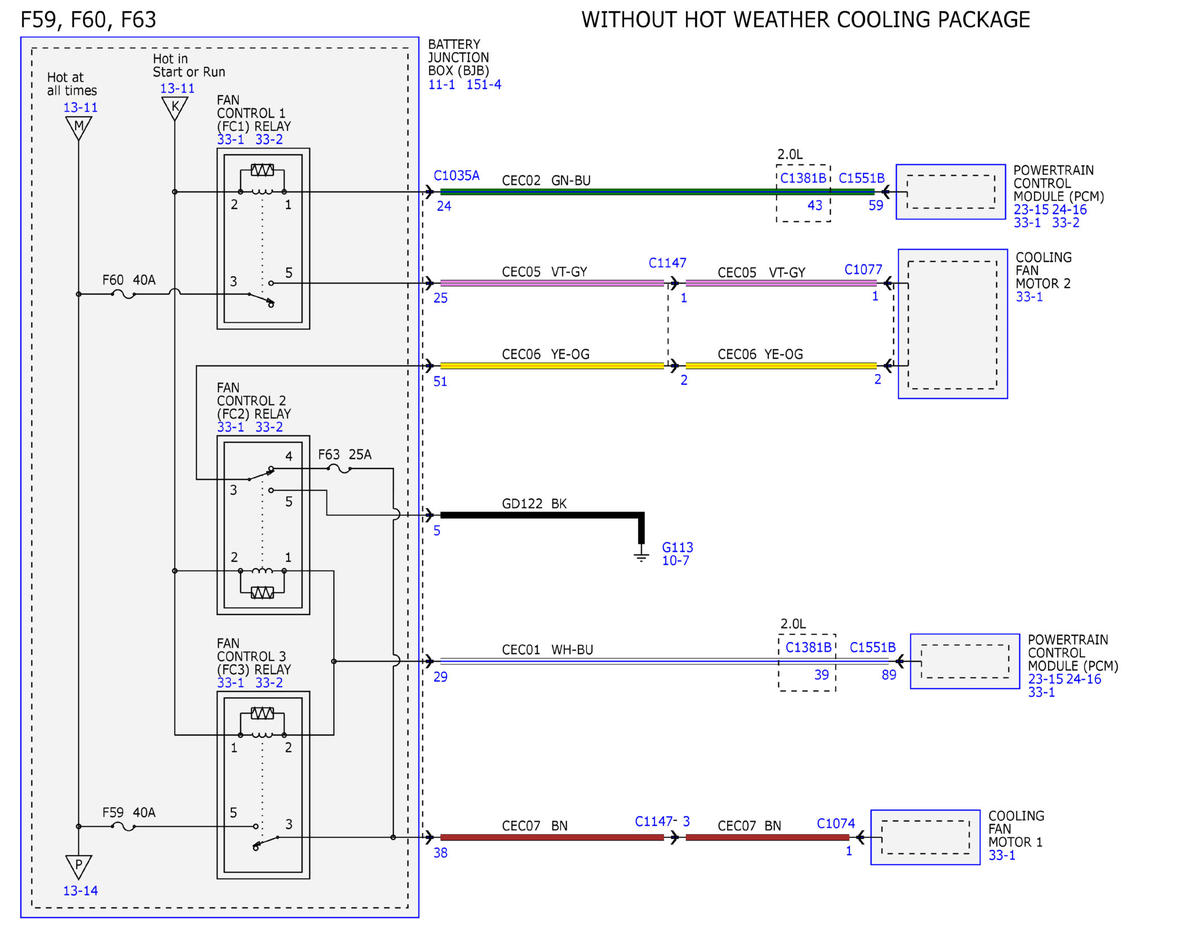The height and width of the screenshot is (927, 1200).
Task: Click the F63 25A fuse symbol
Action: point(341,468)
